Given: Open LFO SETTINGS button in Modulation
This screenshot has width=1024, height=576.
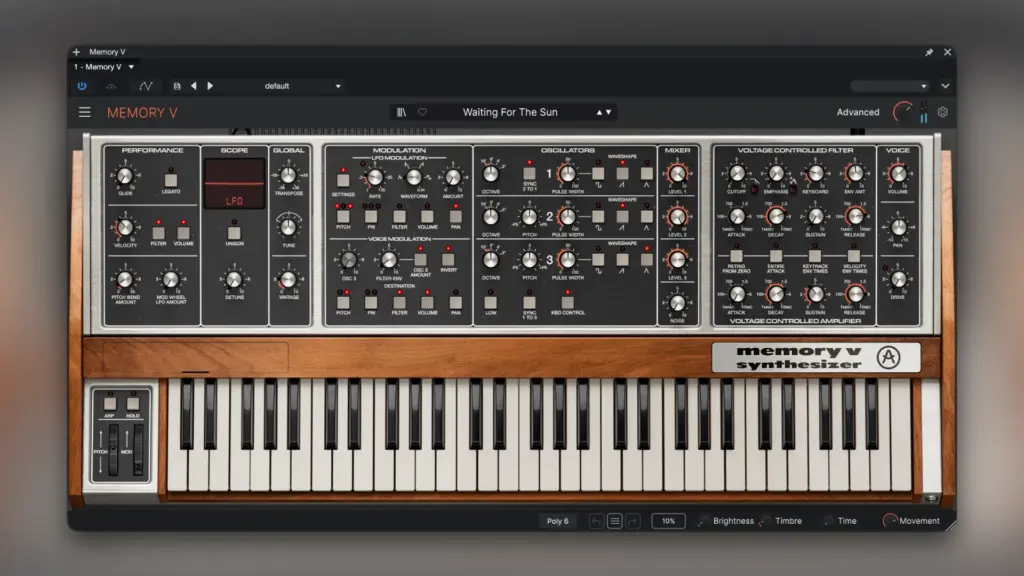Looking at the screenshot, I should click(x=343, y=180).
